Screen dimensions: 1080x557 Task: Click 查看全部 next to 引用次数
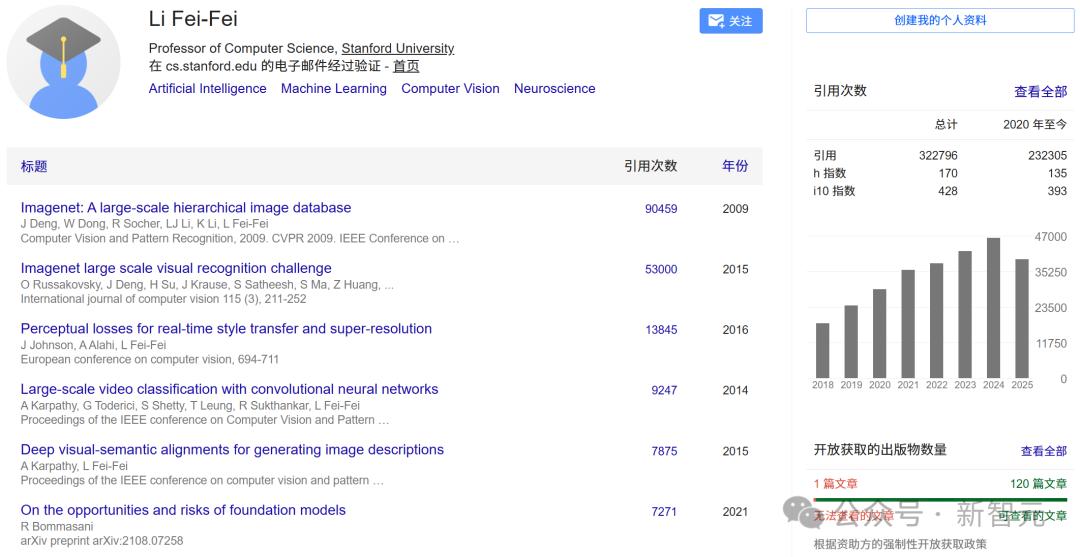[x=1040, y=91]
